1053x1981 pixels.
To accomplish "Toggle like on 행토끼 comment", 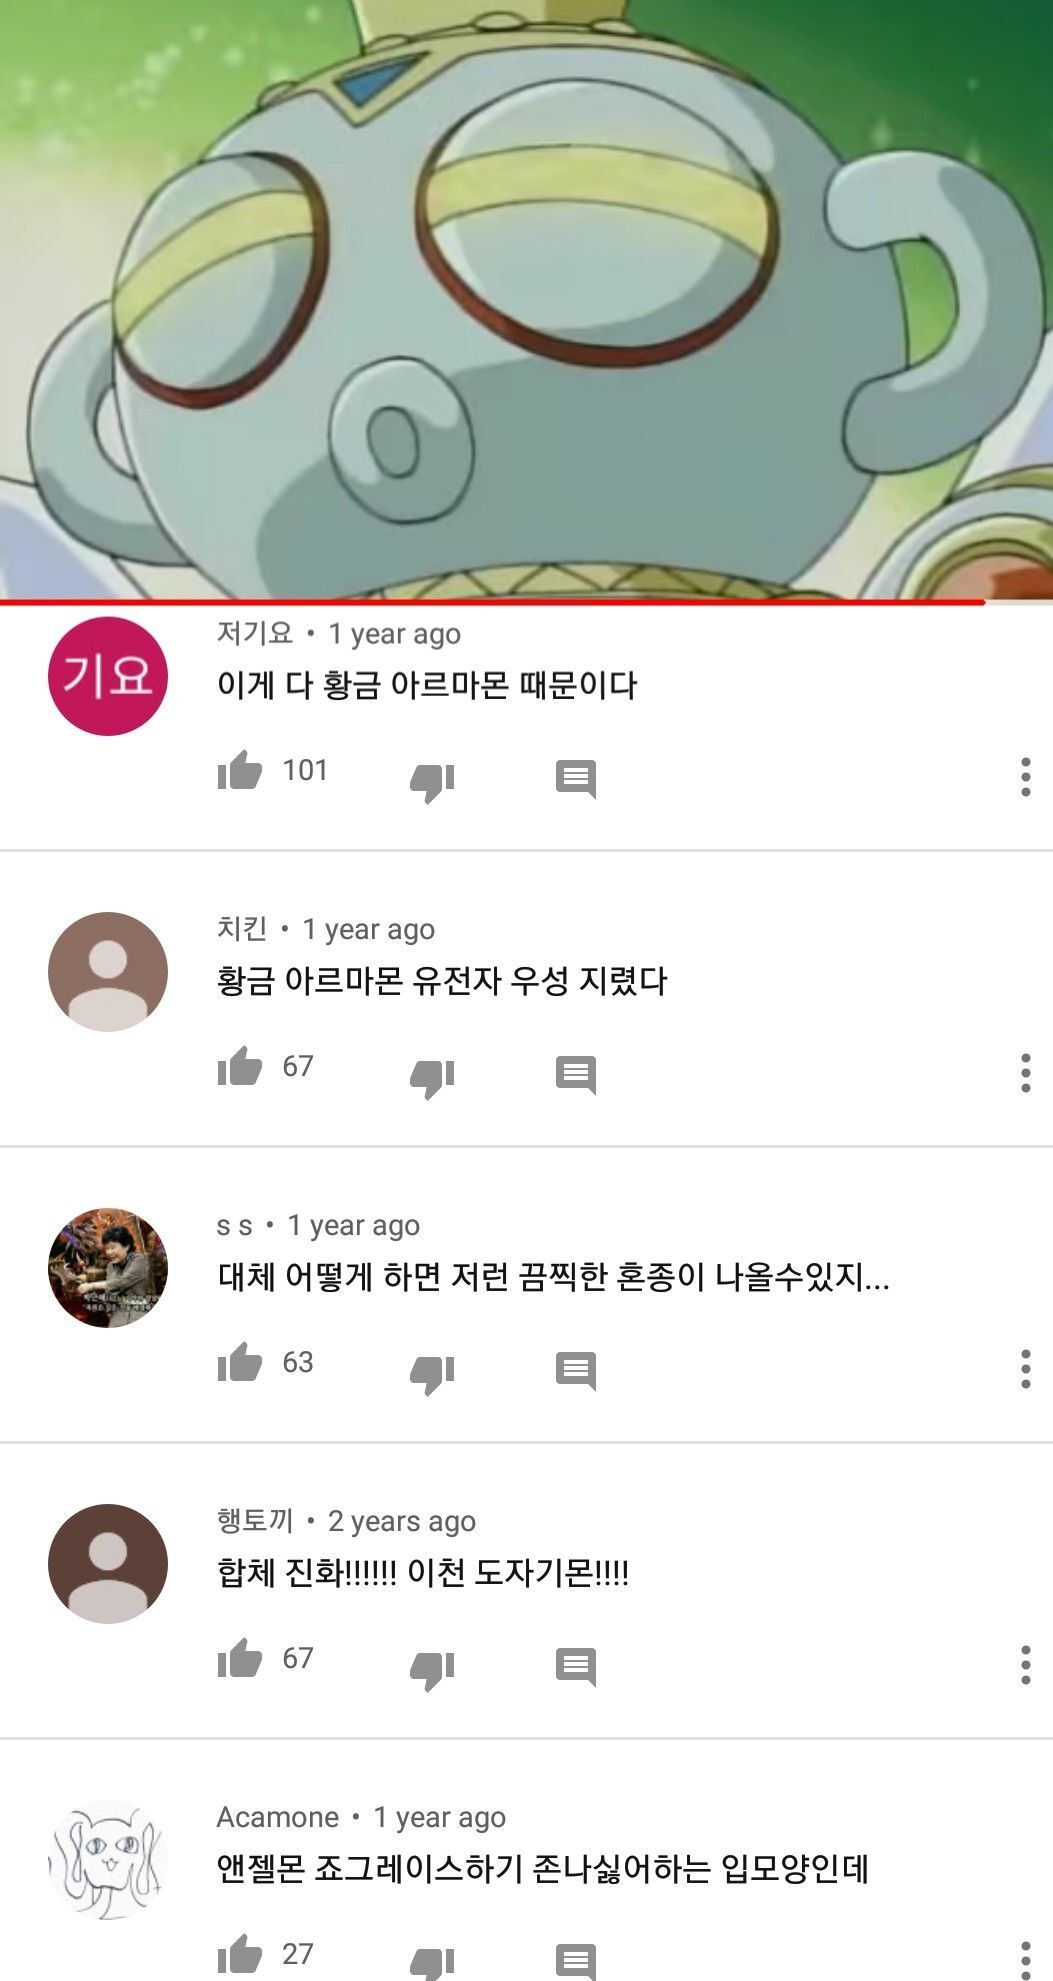I will point(240,1660).
